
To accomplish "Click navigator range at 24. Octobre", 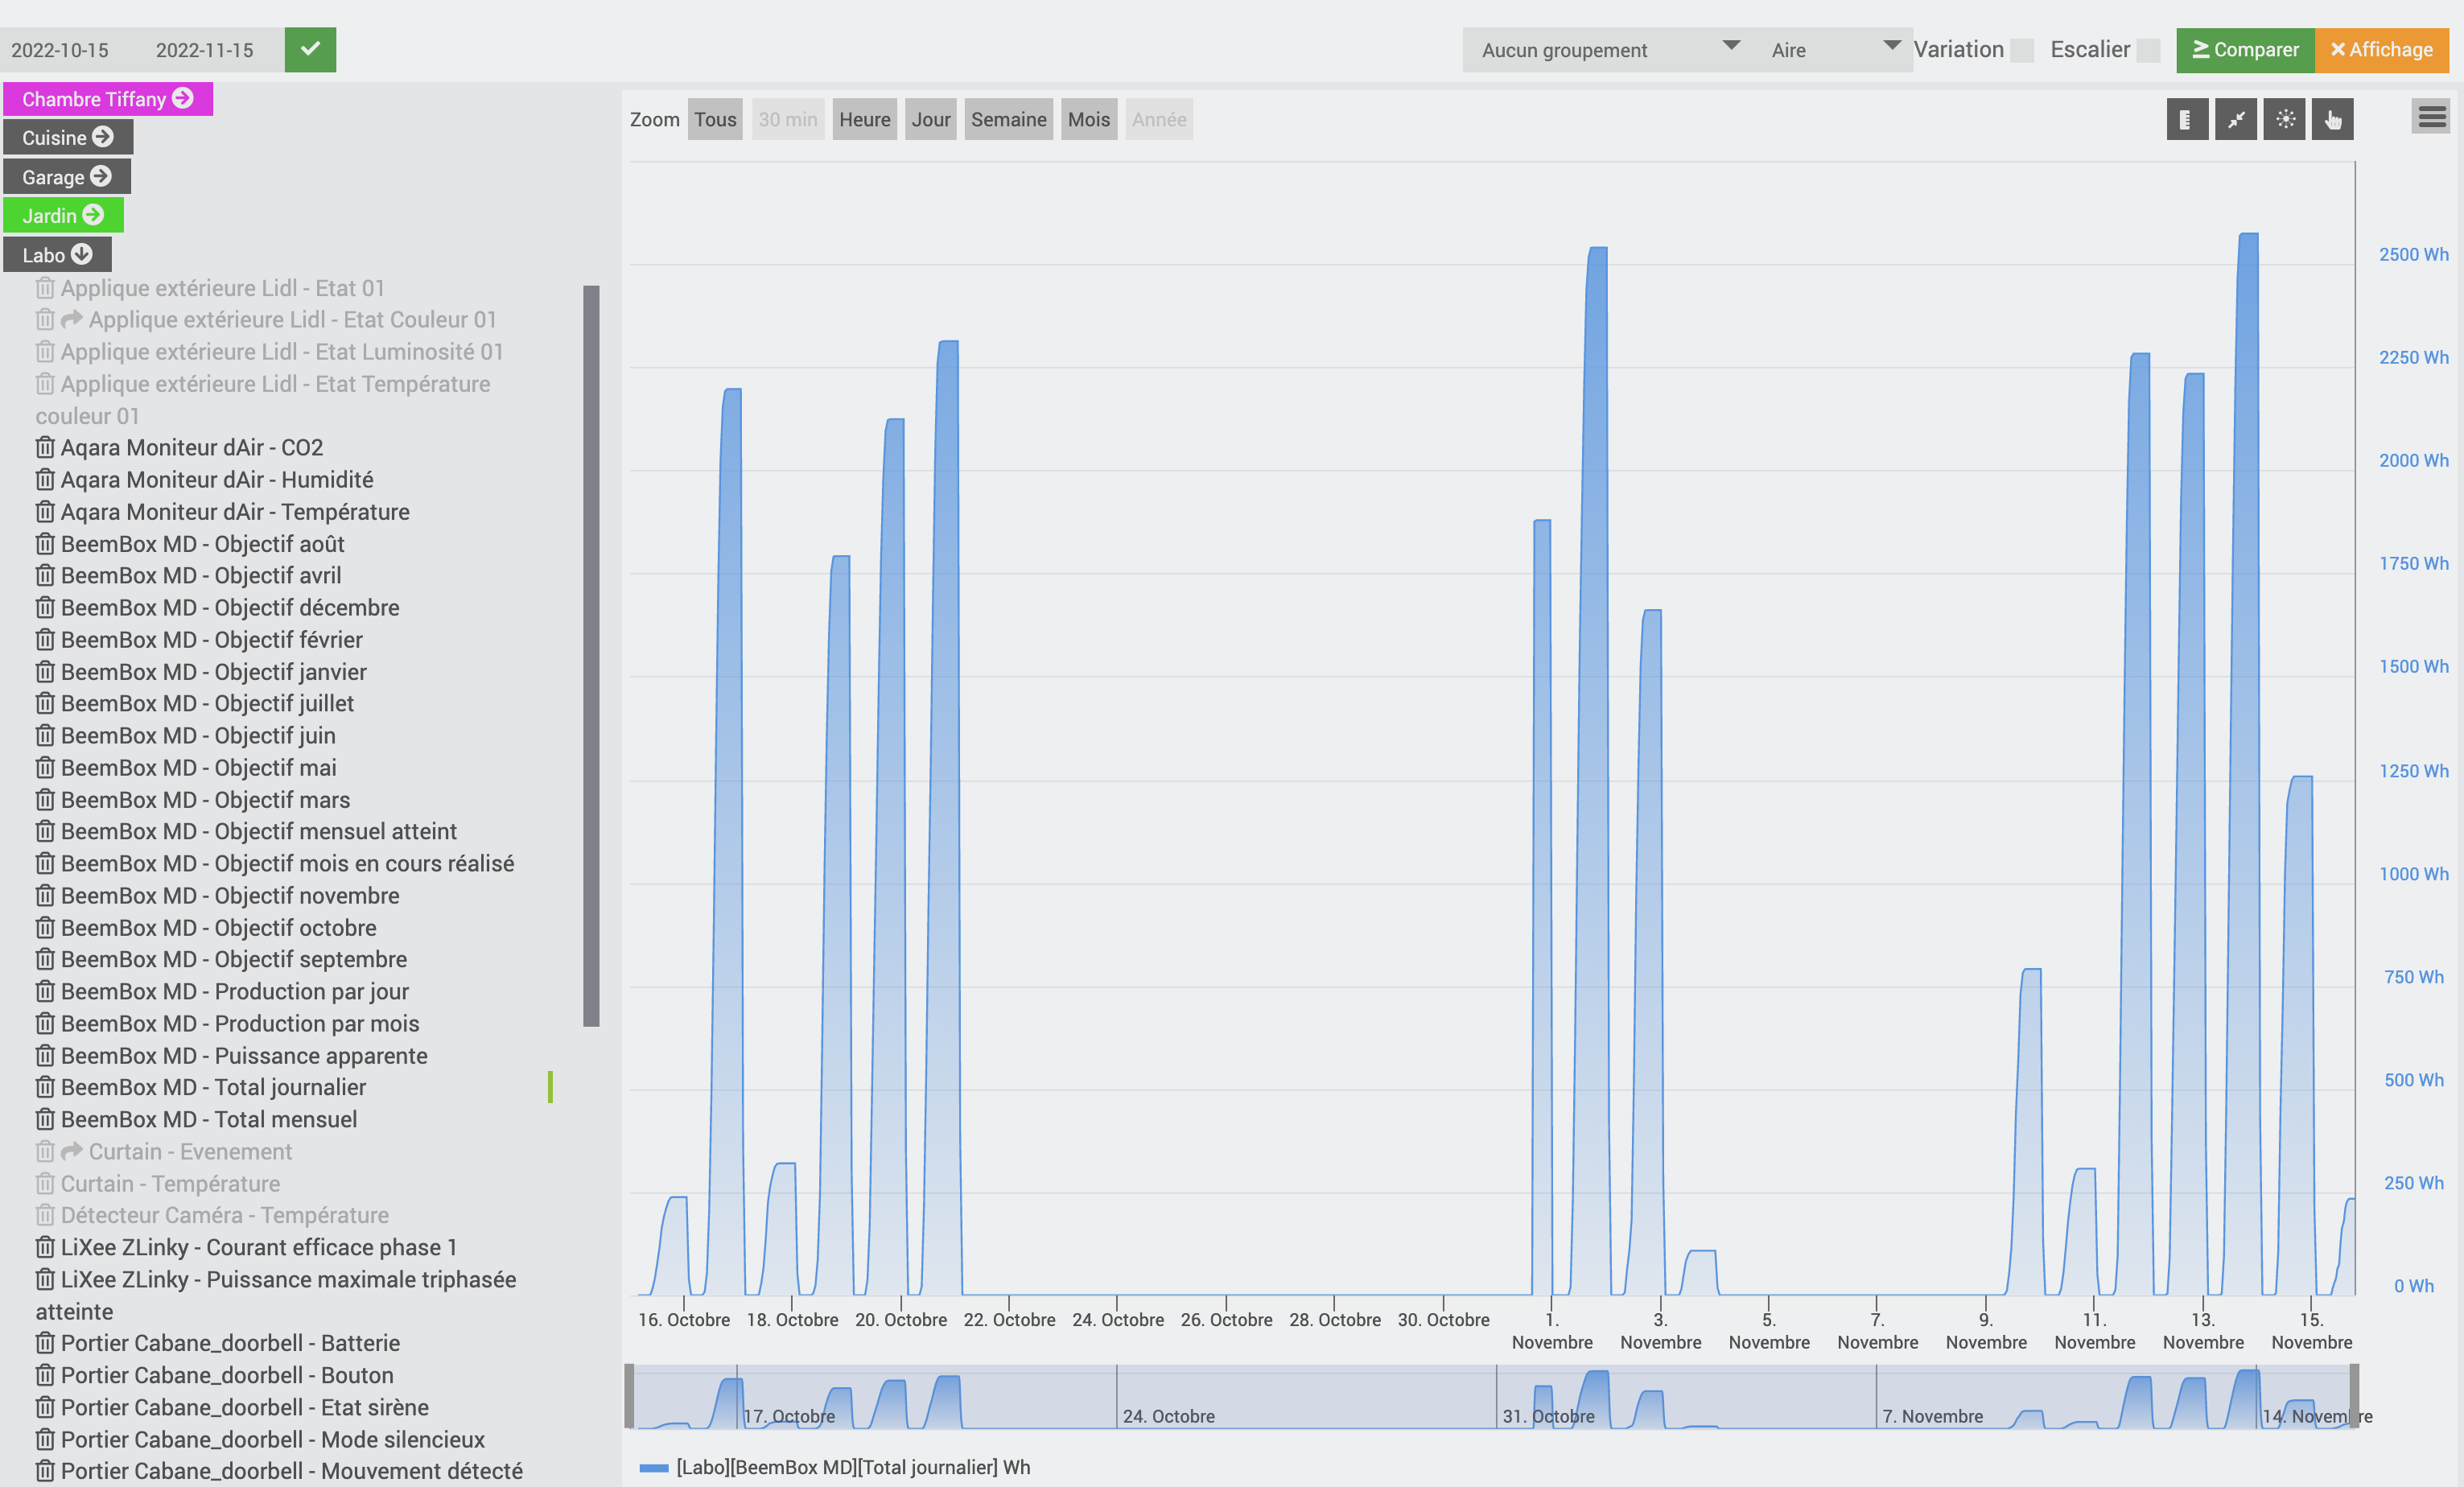I will pos(1168,1416).
